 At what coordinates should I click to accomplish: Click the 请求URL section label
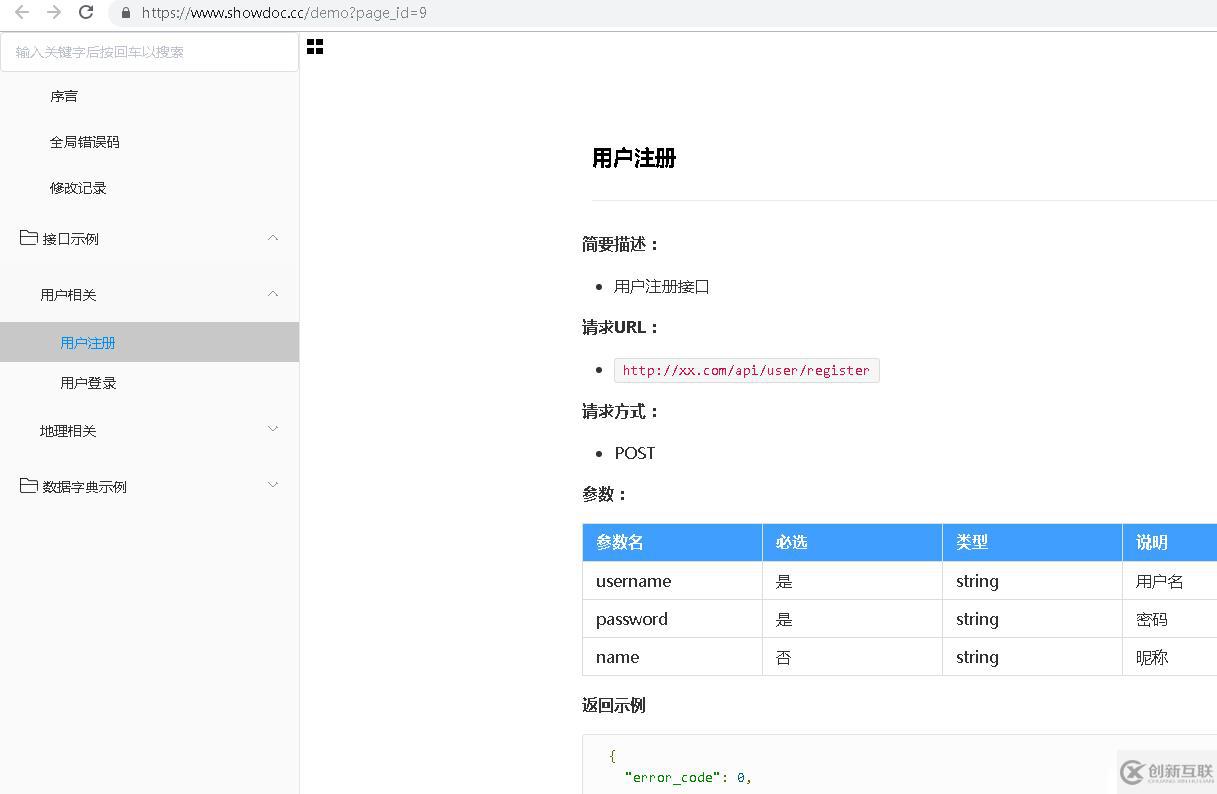[x=620, y=327]
